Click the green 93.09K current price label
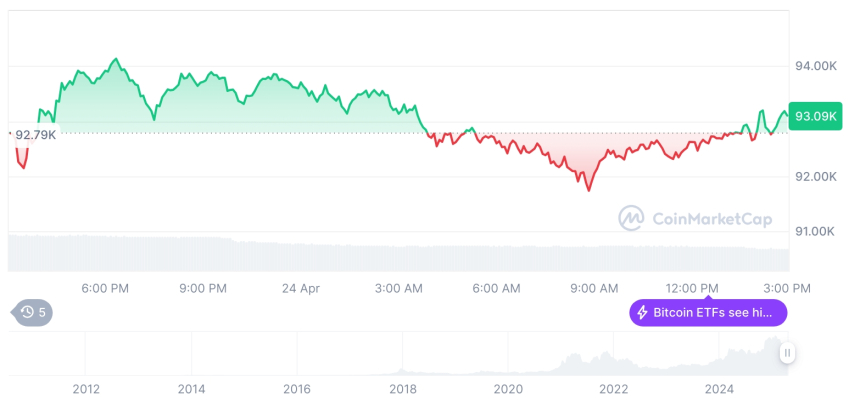Viewport: 860px width, 401px height. 813,115
